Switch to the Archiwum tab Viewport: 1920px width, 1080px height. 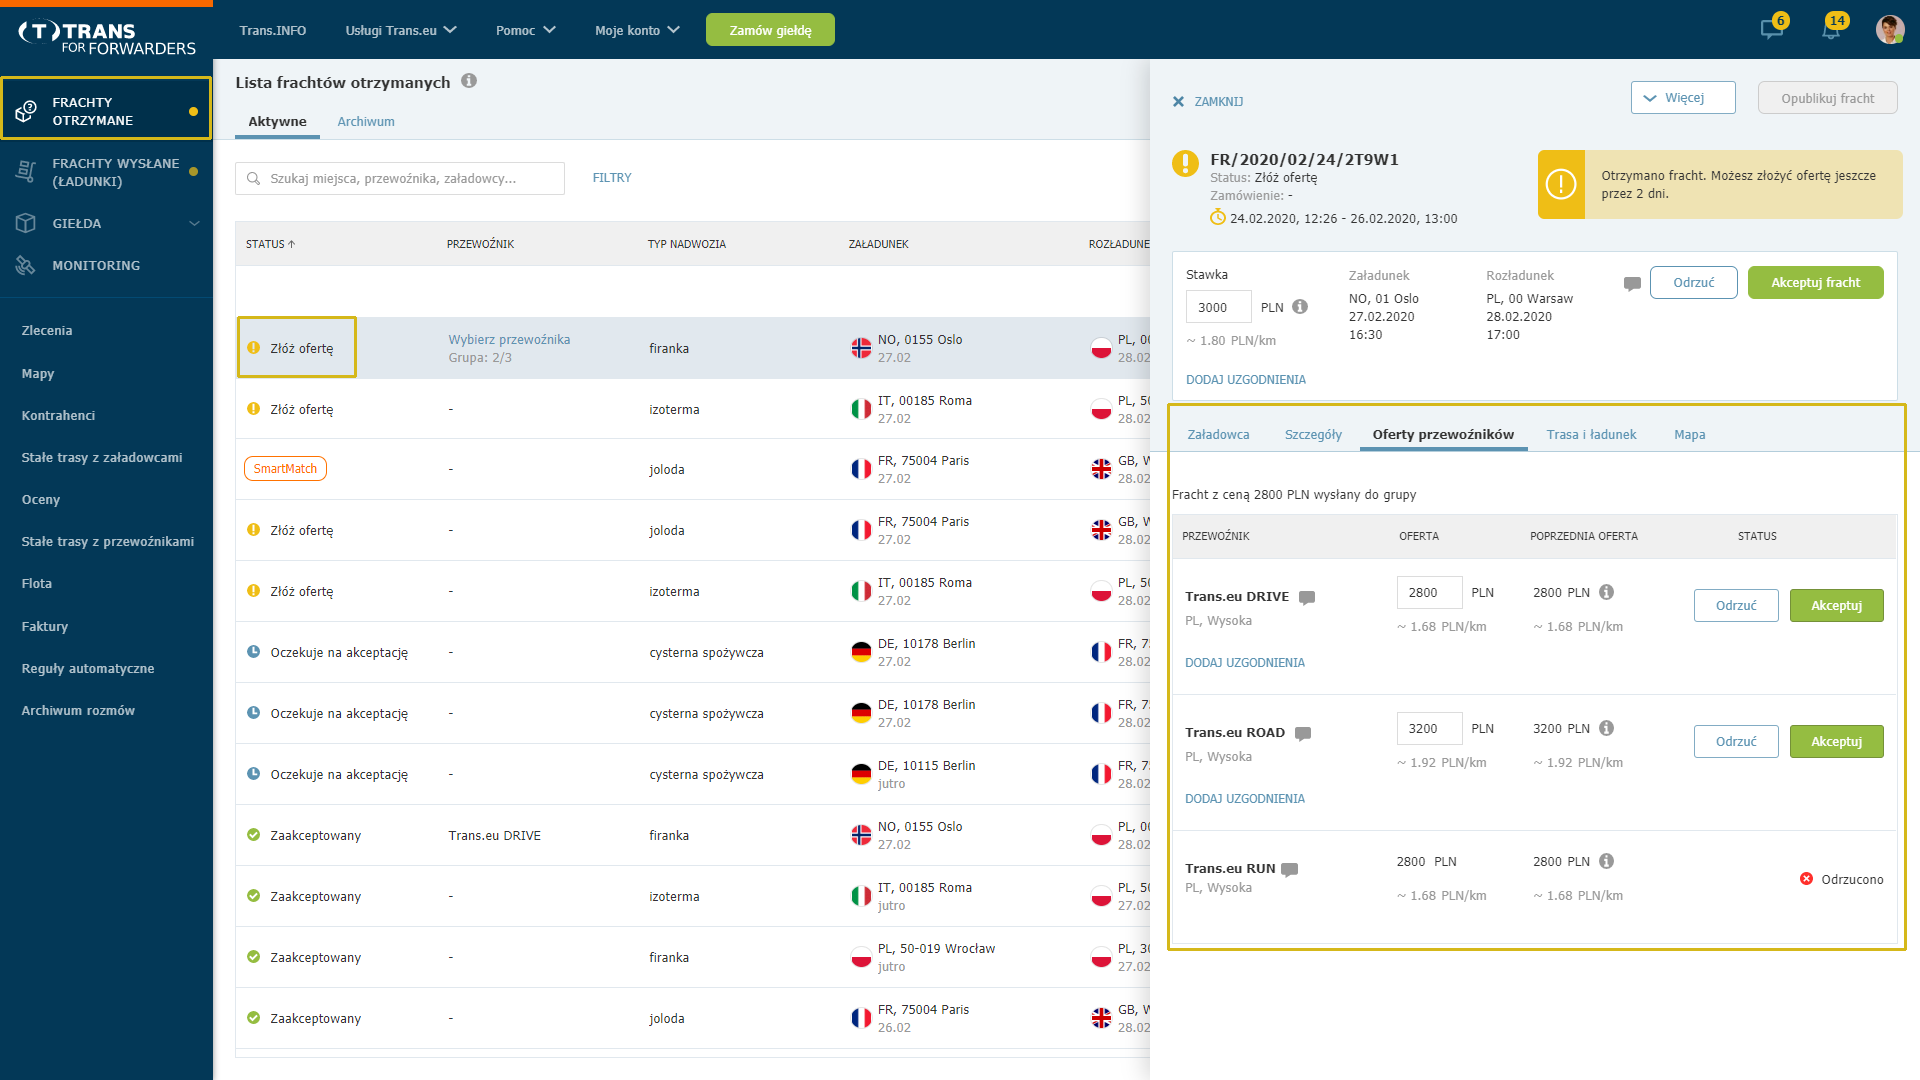pyautogui.click(x=366, y=121)
